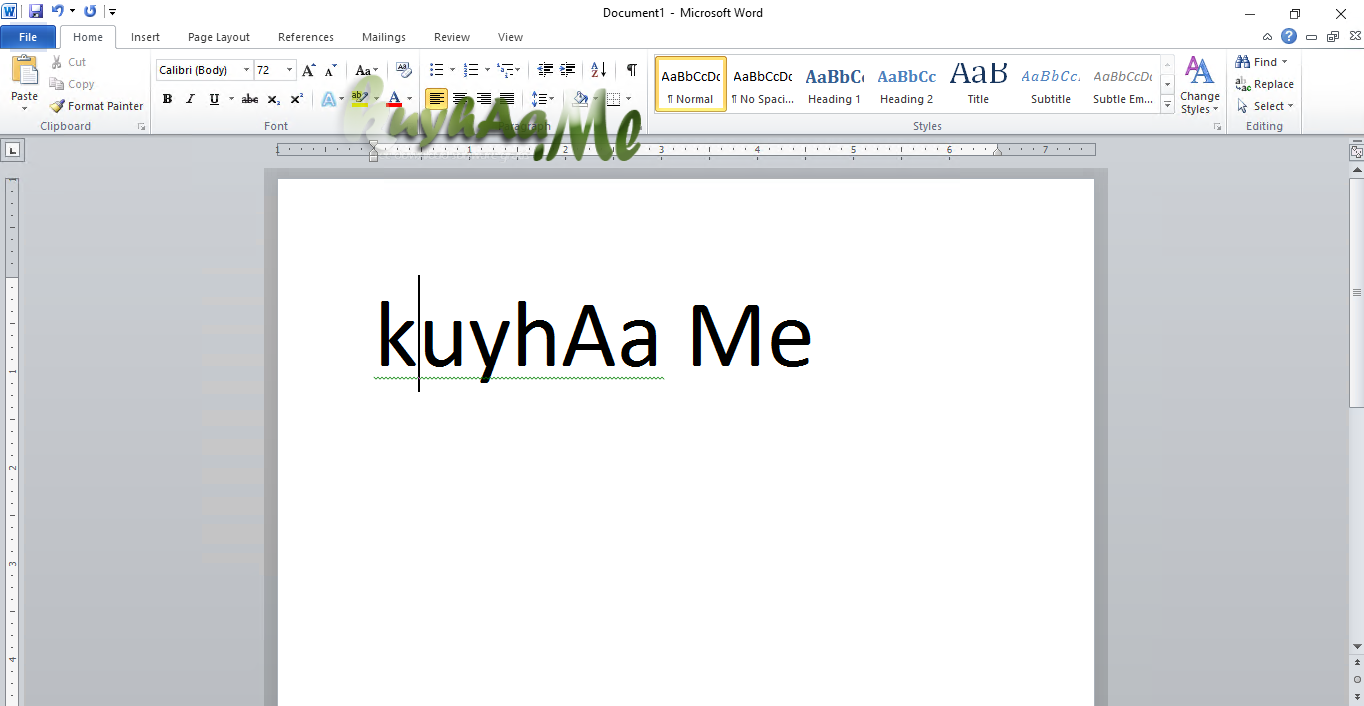
Task: Switch to the Page Layout tab
Action: tap(219, 37)
